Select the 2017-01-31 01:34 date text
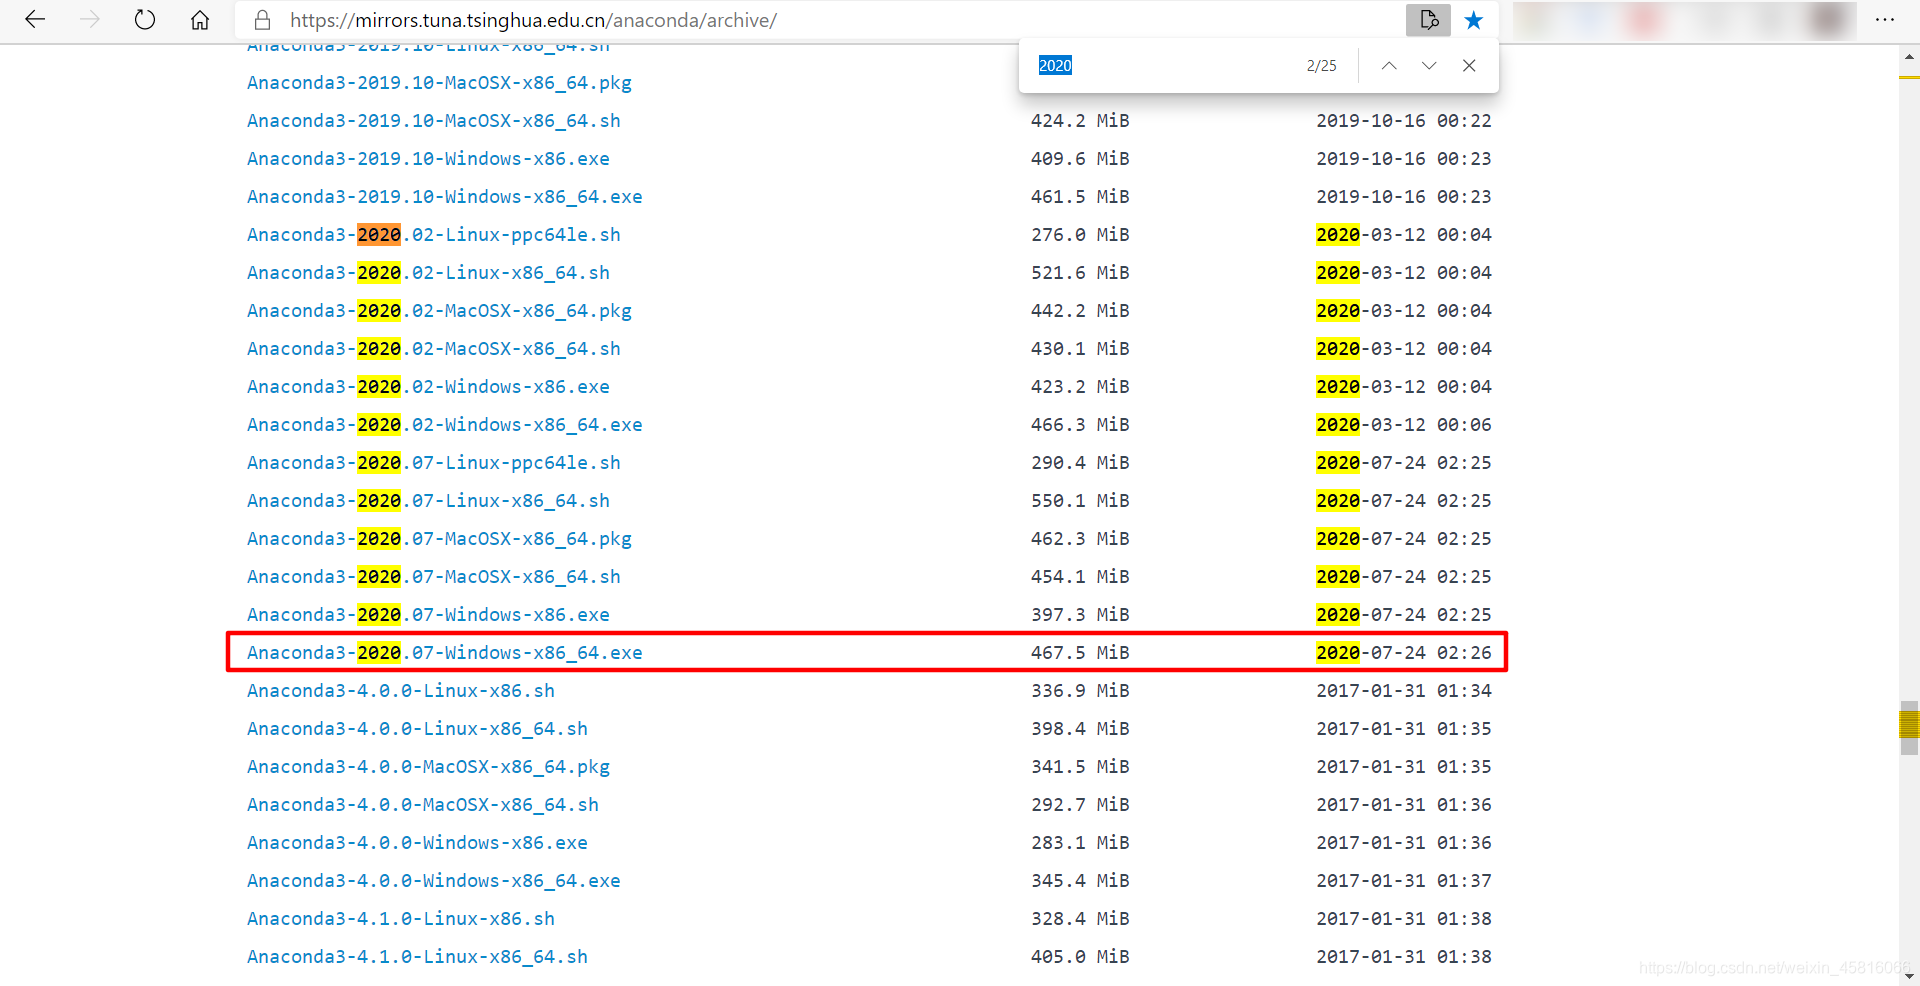This screenshot has height=986, width=1920. [1404, 691]
